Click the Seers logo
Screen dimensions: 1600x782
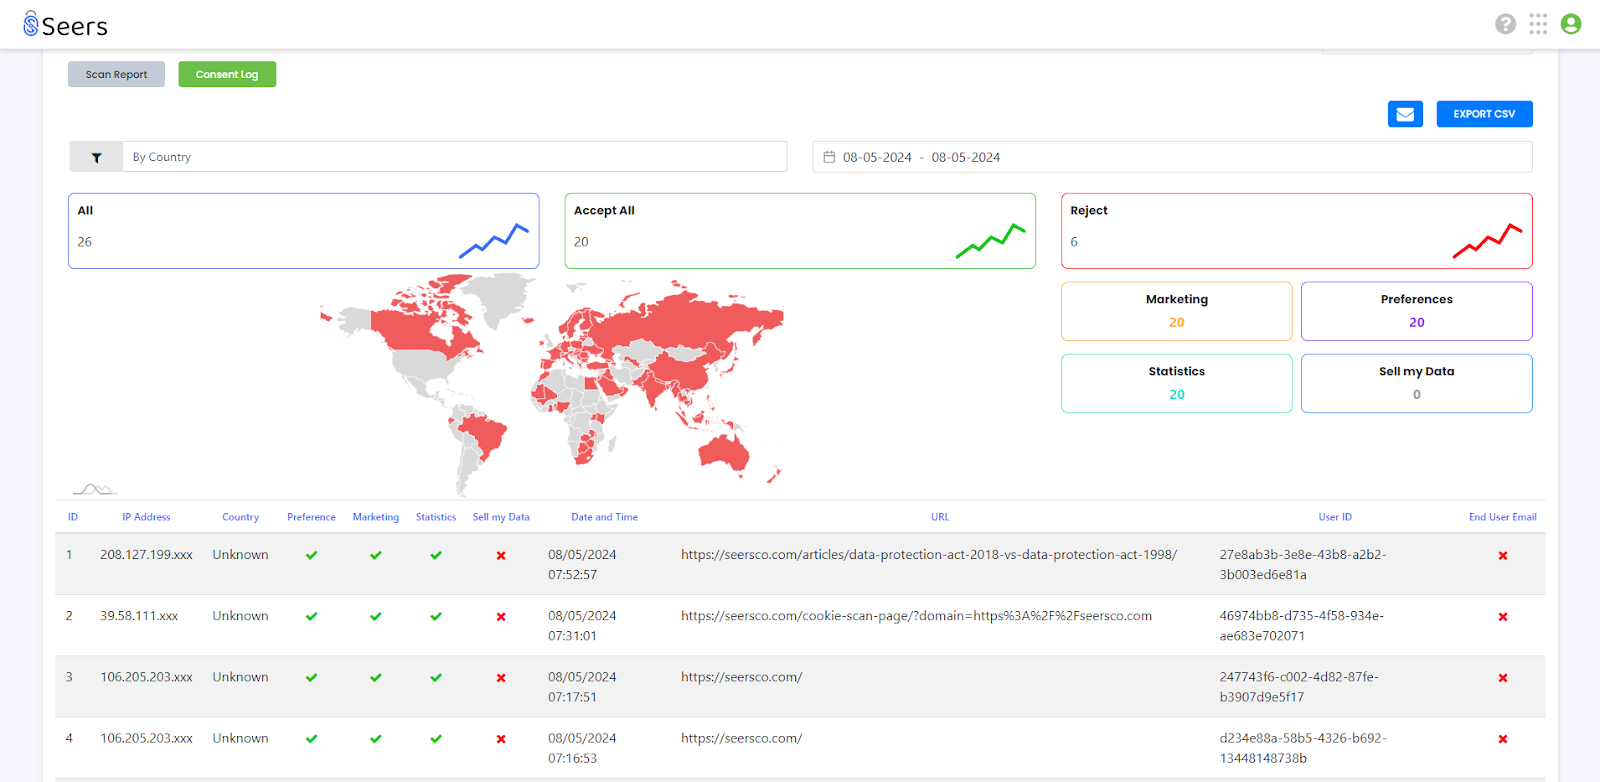coord(65,25)
